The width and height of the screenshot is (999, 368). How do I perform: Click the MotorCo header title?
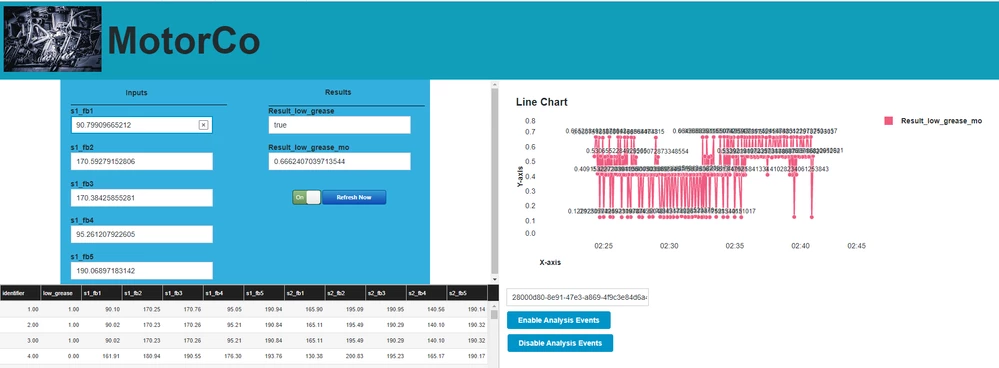[183, 41]
